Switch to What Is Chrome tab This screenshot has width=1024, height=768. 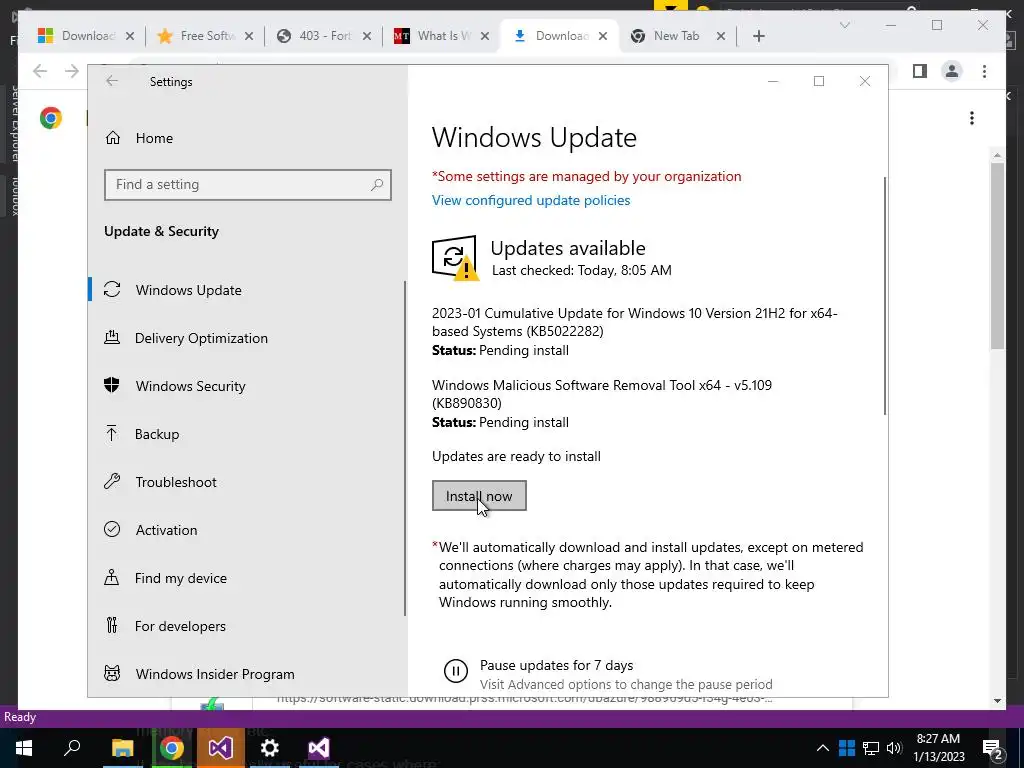pos(443,36)
